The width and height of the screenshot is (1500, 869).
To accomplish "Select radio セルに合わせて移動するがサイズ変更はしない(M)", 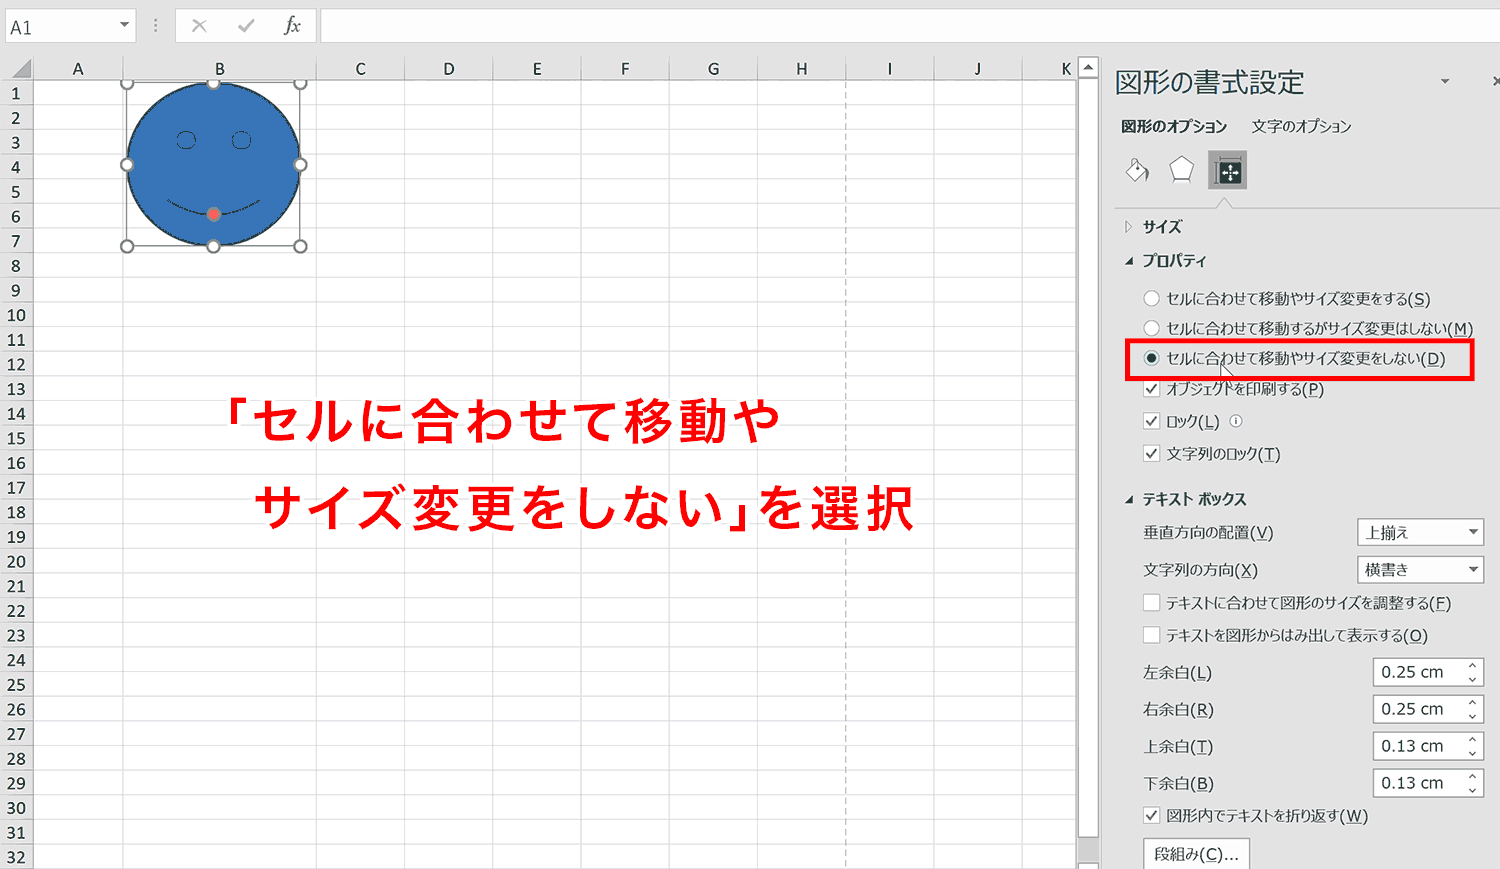I will click(x=1152, y=328).
